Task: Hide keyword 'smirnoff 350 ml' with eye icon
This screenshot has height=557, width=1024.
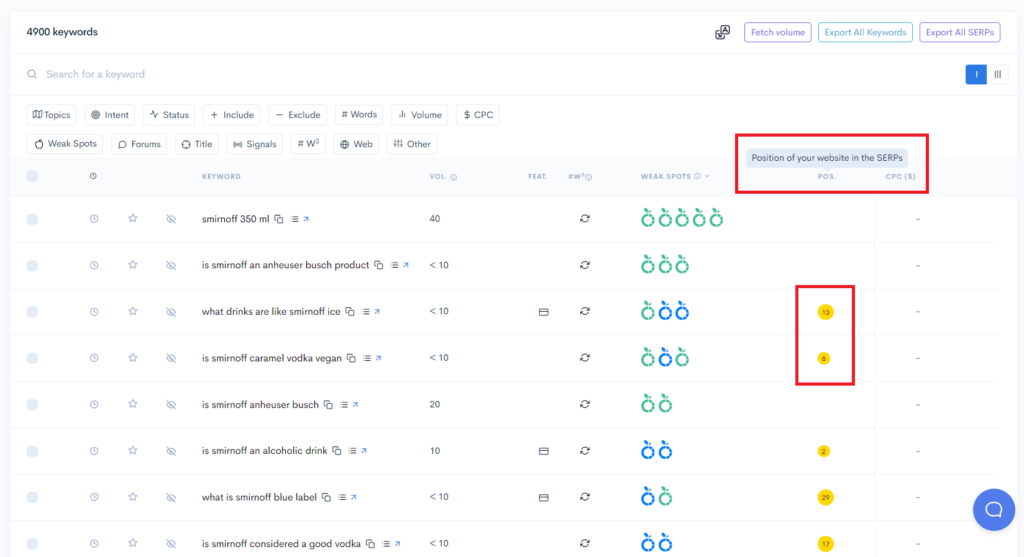Action: 171,219
